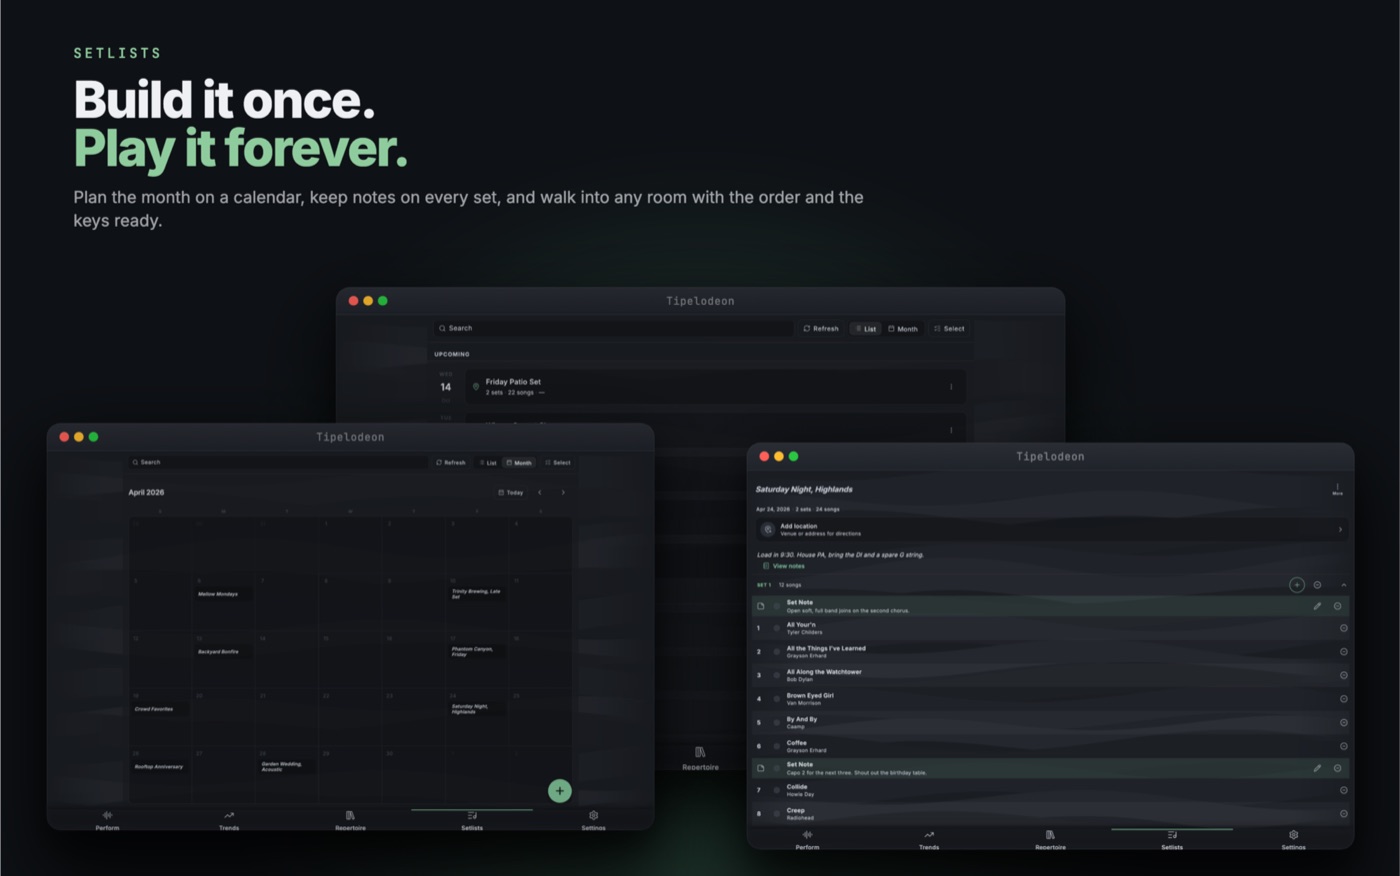Go to previous month in calendar window
This screenshot has width=1400, height=876.
point(540,492)
